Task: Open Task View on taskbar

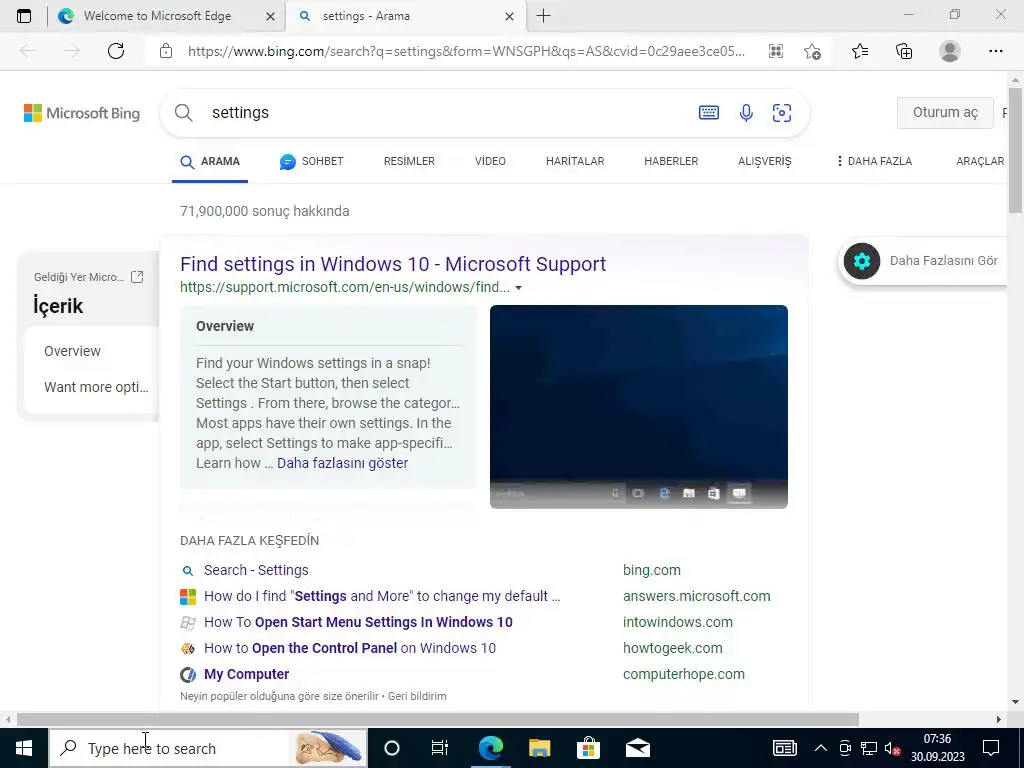Action: pos(440,748)
